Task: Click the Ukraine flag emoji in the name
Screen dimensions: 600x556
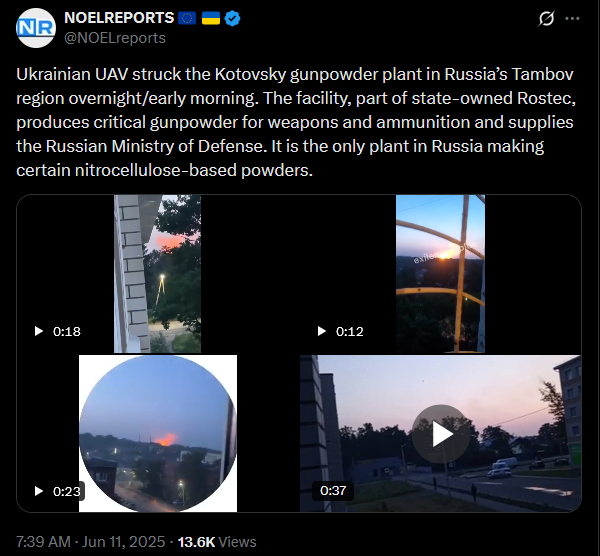Action: click(x=211, y=18)
